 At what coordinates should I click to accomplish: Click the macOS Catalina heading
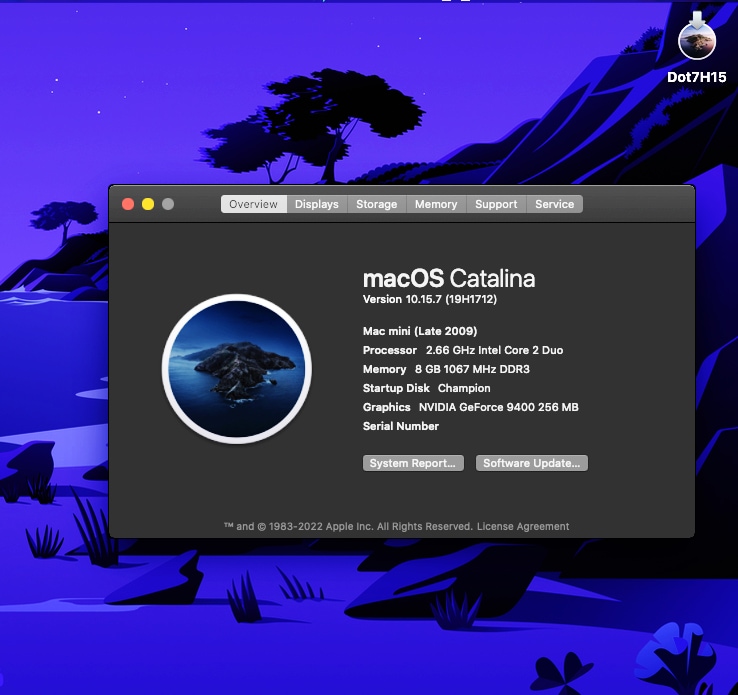pyautogui.click(x=449, y=279)
